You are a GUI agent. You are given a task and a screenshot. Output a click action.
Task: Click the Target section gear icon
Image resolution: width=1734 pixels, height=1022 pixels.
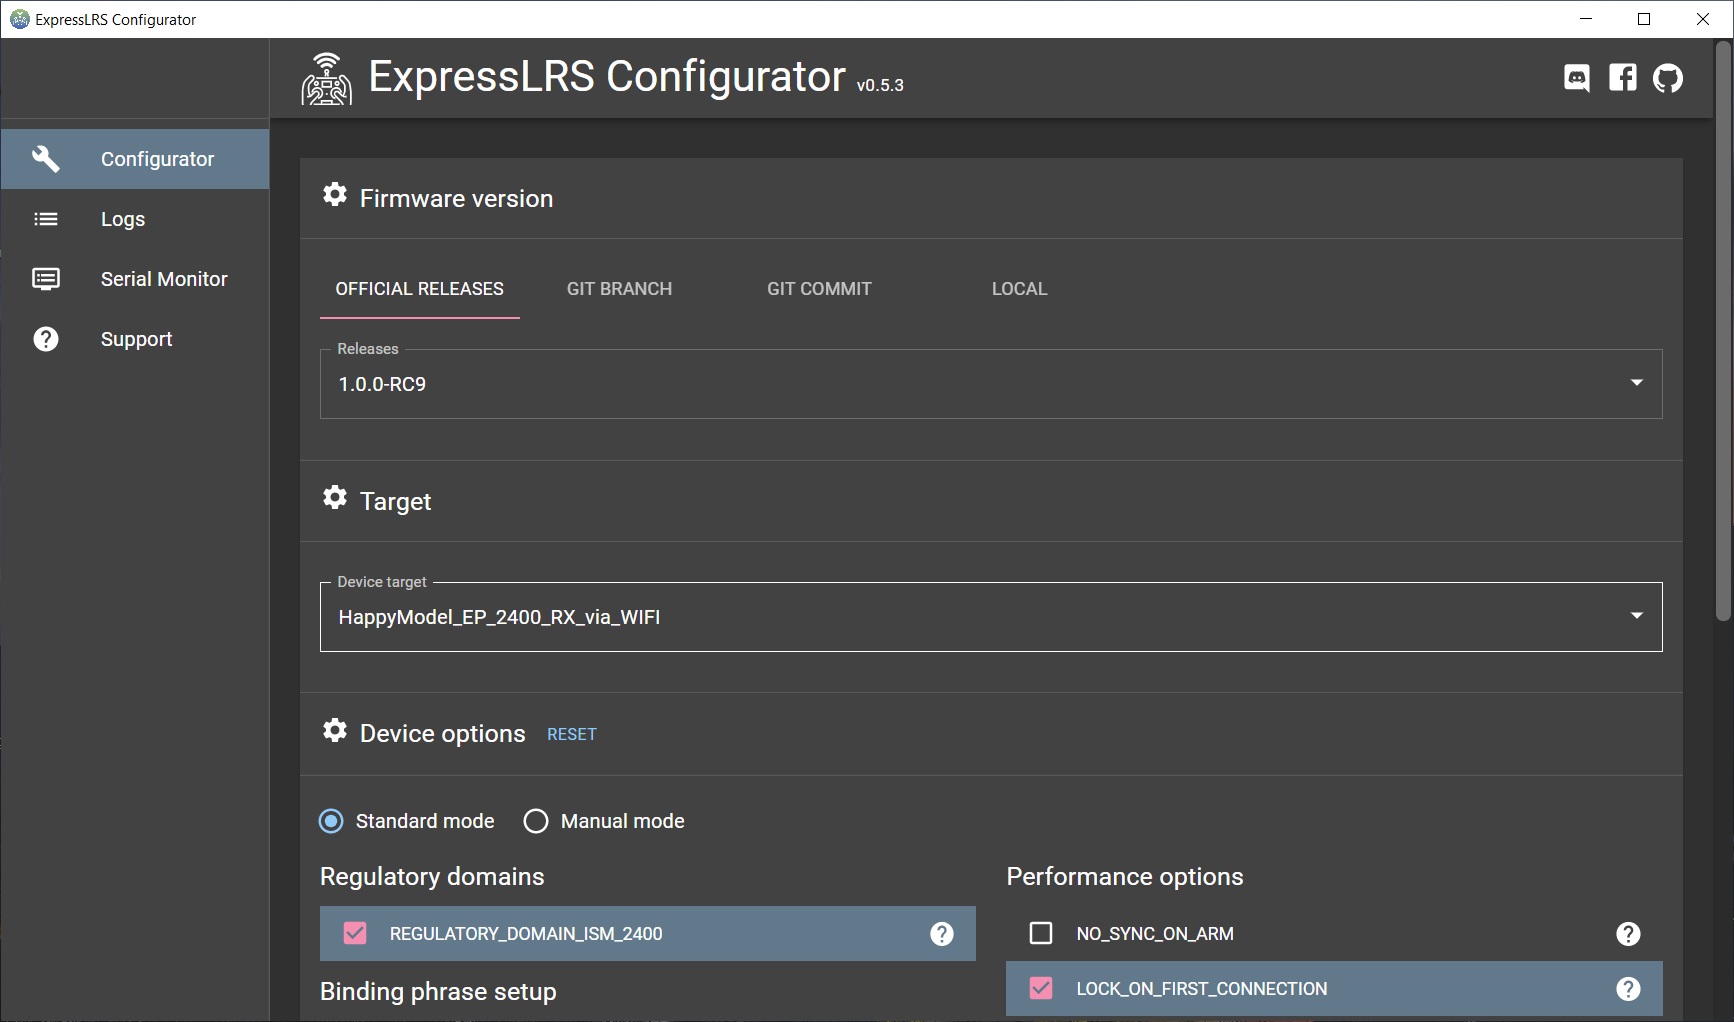(335, 497)
